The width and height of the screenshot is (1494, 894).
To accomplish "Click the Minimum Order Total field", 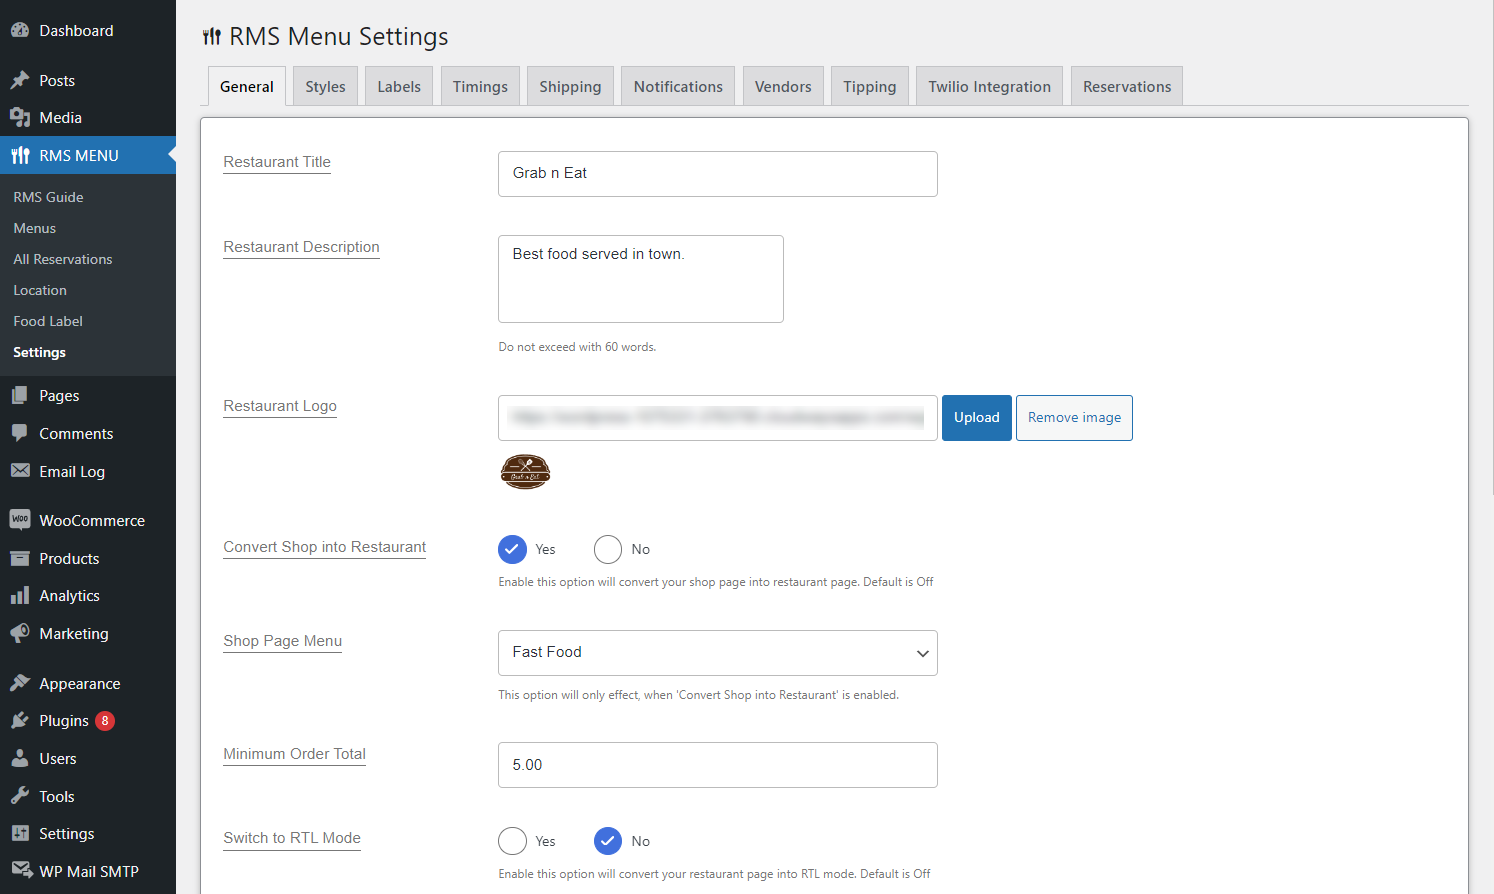I will click(x=718, y=765).
